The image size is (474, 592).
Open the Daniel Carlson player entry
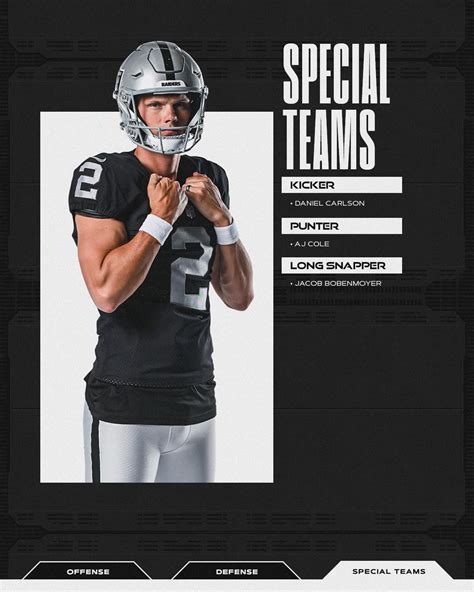coord(327,203)
